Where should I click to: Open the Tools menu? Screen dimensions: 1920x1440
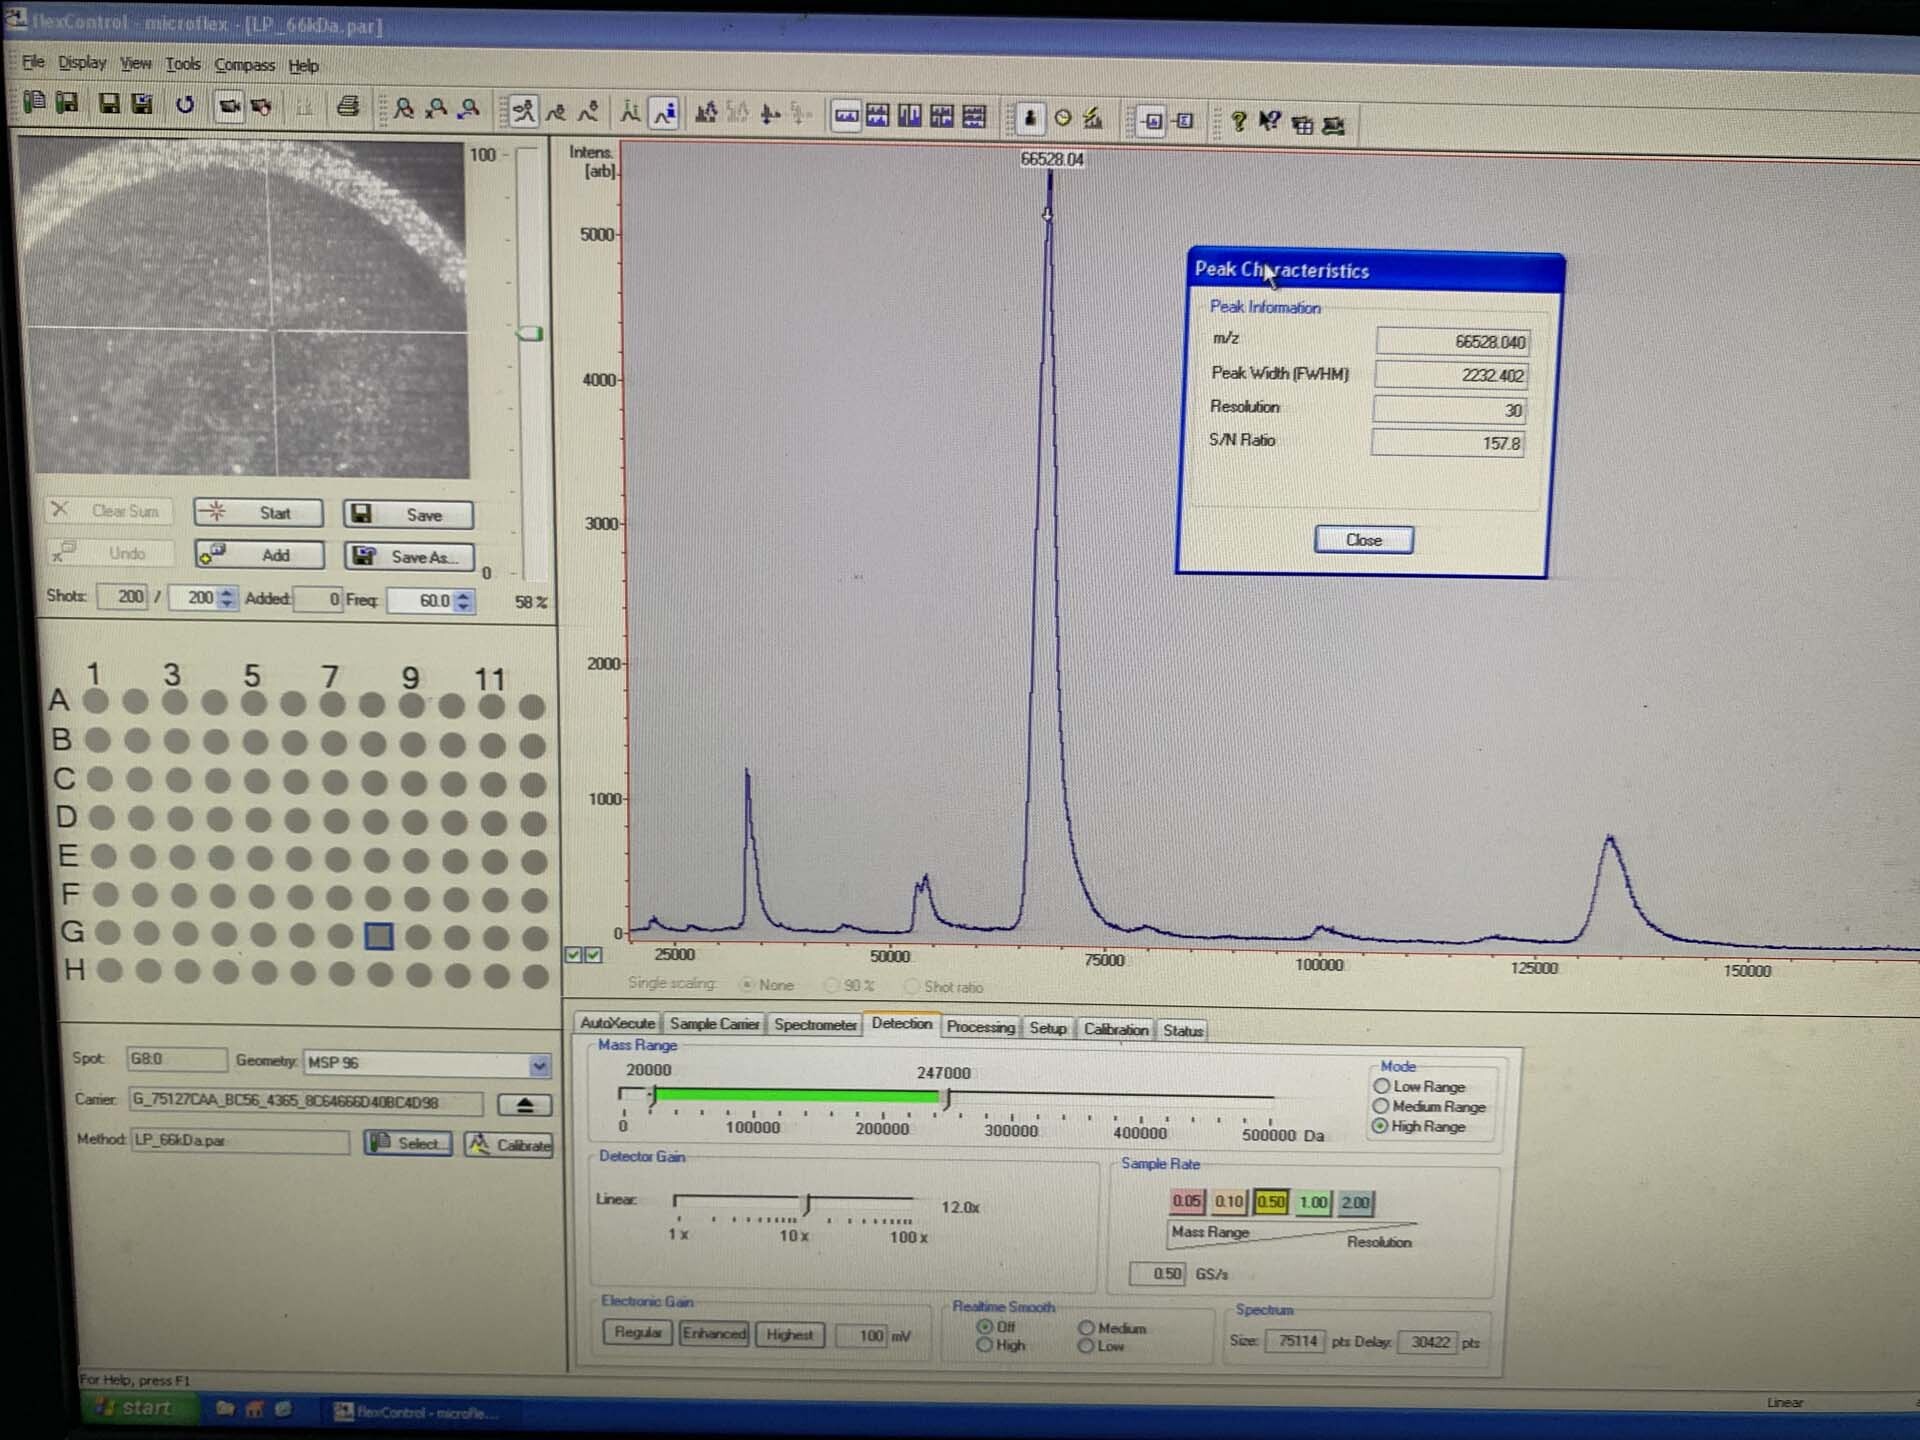[183, 64]
